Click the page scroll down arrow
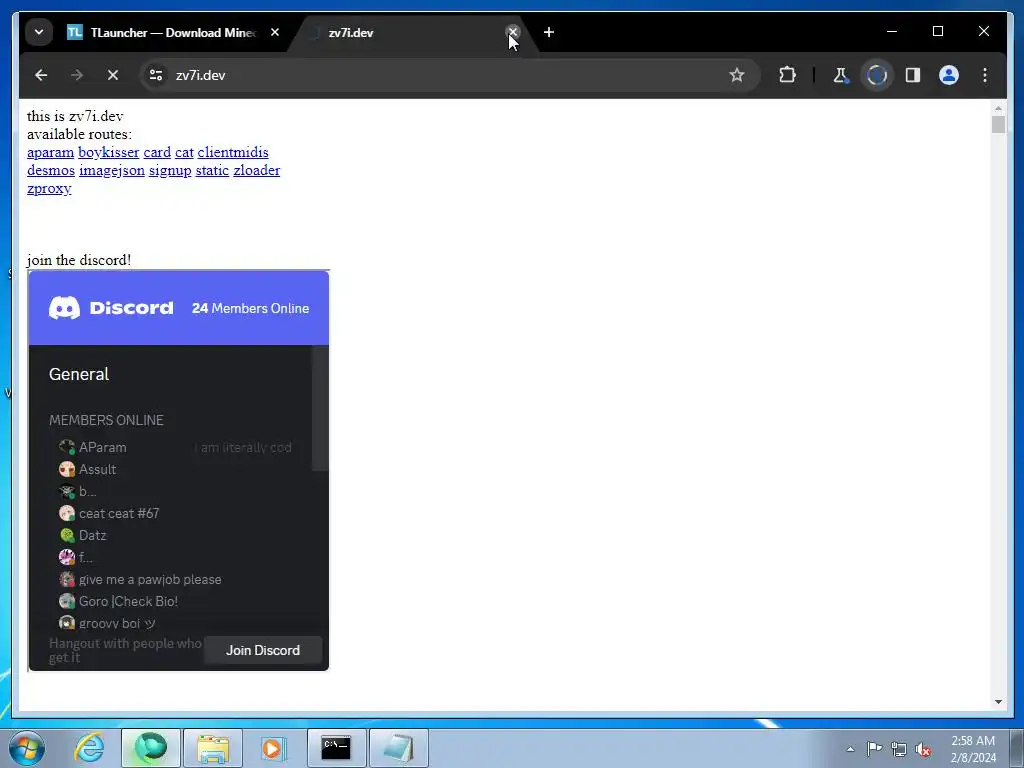Viewport: 1024px width, 768px height. click(x=998, y=702)
